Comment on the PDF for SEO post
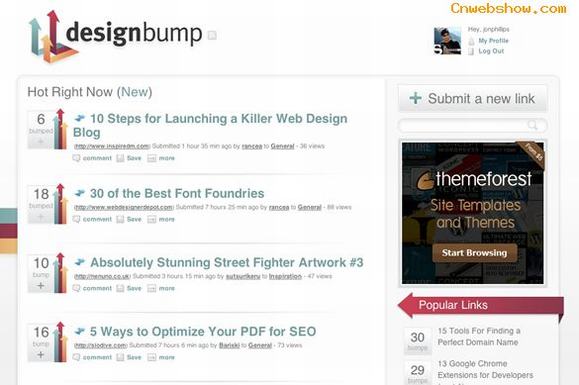 click(x=92, y=357)
